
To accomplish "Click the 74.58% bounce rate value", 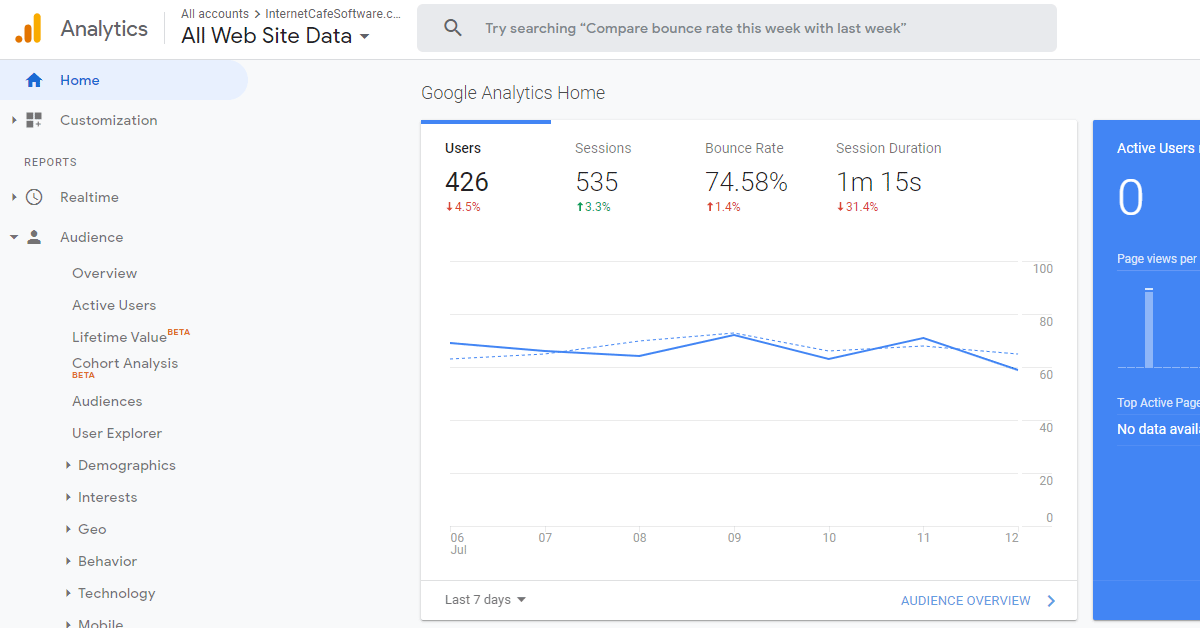I will pos(746,182).
